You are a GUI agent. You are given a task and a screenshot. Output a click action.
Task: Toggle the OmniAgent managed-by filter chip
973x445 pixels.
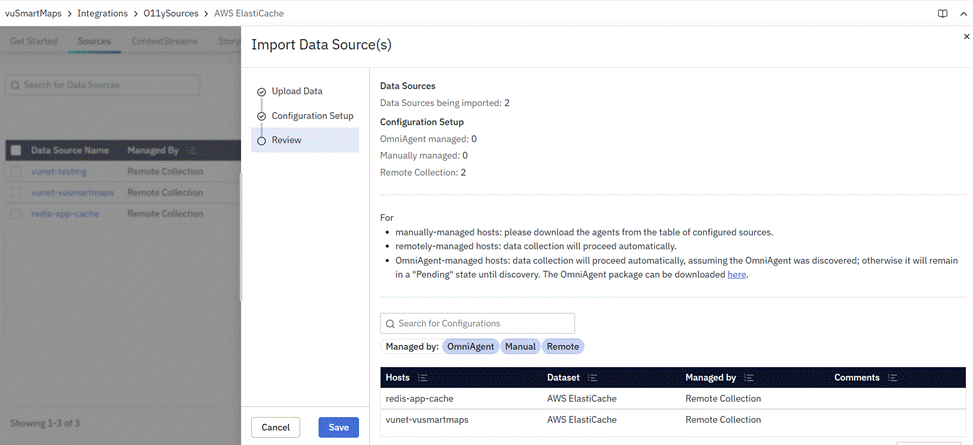pyautogui.click(x=470, y=346)
